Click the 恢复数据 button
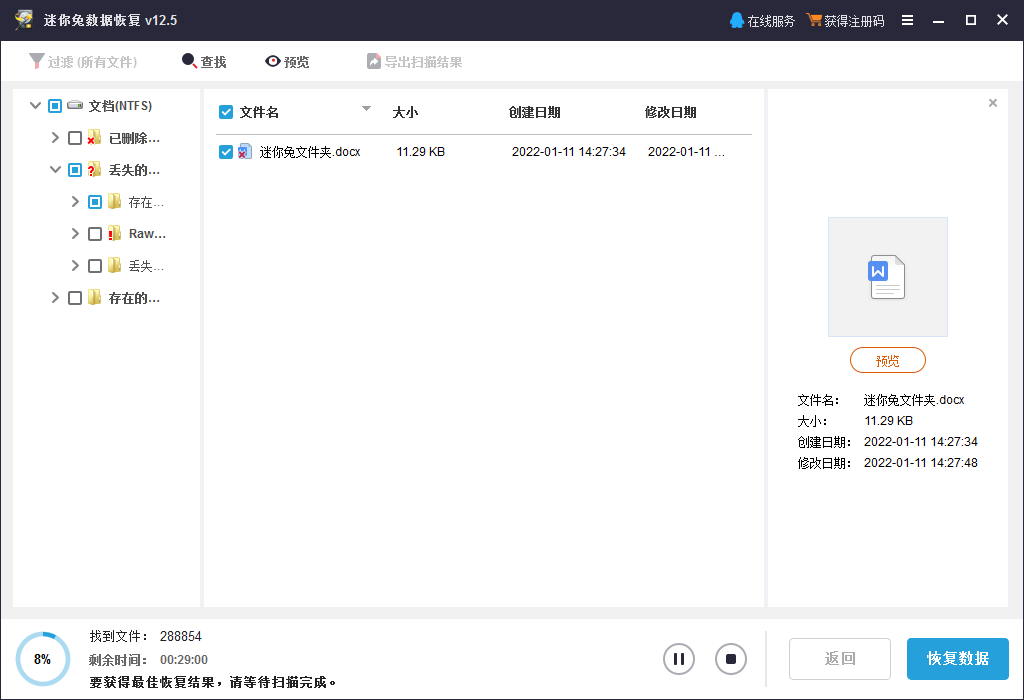Viewport: 1024px width, 700px height. pyautogui.click(x=957, y=659)
